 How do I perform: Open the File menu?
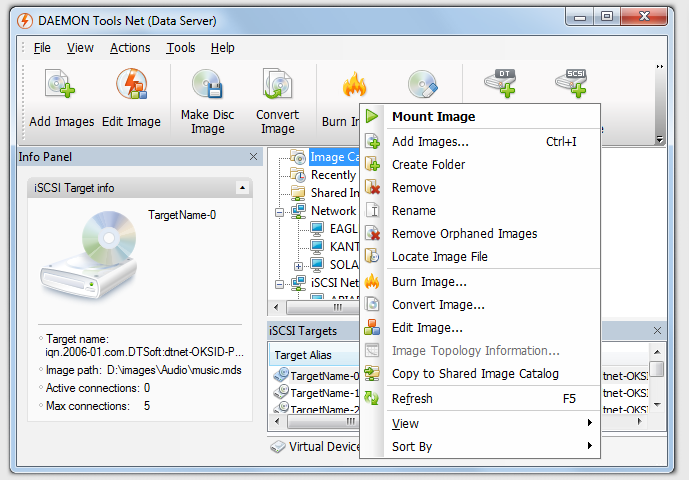42,47
